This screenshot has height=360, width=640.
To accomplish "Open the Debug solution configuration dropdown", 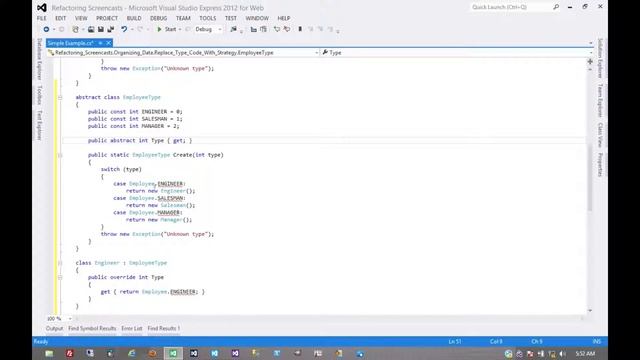I will 208,29.
